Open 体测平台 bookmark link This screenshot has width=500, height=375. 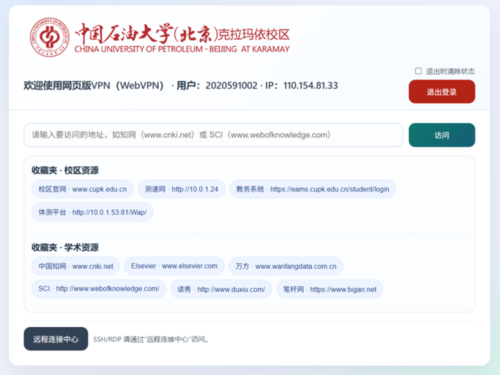point(92,212)
